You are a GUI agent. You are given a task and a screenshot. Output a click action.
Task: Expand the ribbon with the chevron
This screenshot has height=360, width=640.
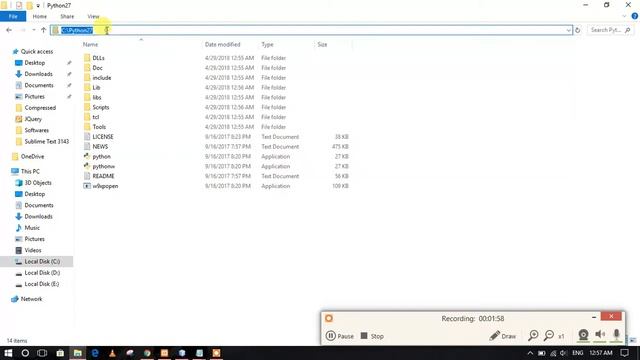[x=624, y=16]
